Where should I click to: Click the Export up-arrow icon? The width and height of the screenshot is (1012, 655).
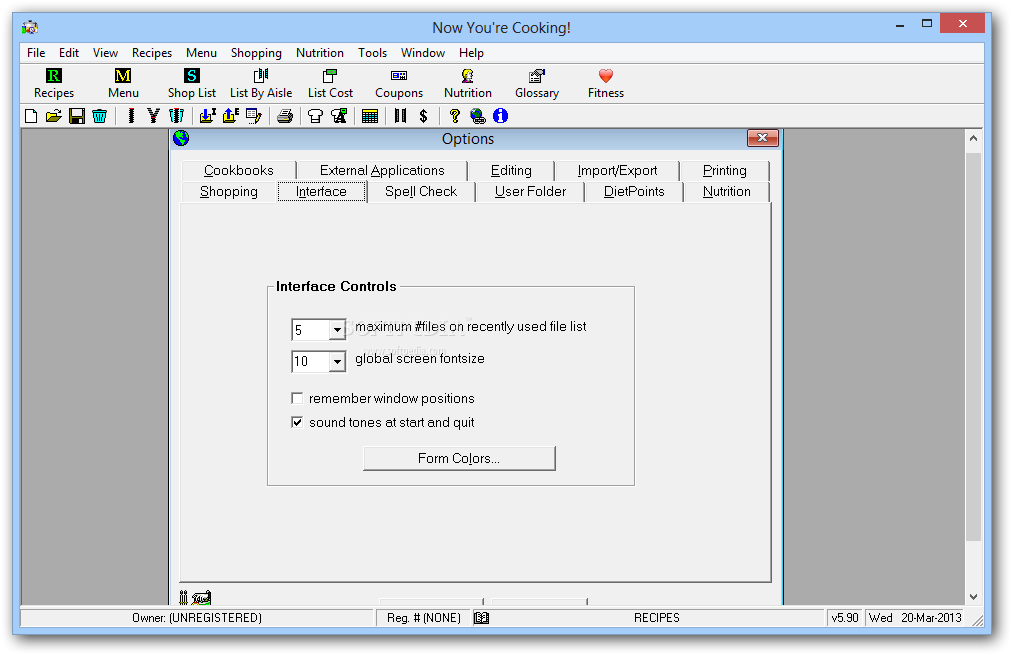(230, 116)
